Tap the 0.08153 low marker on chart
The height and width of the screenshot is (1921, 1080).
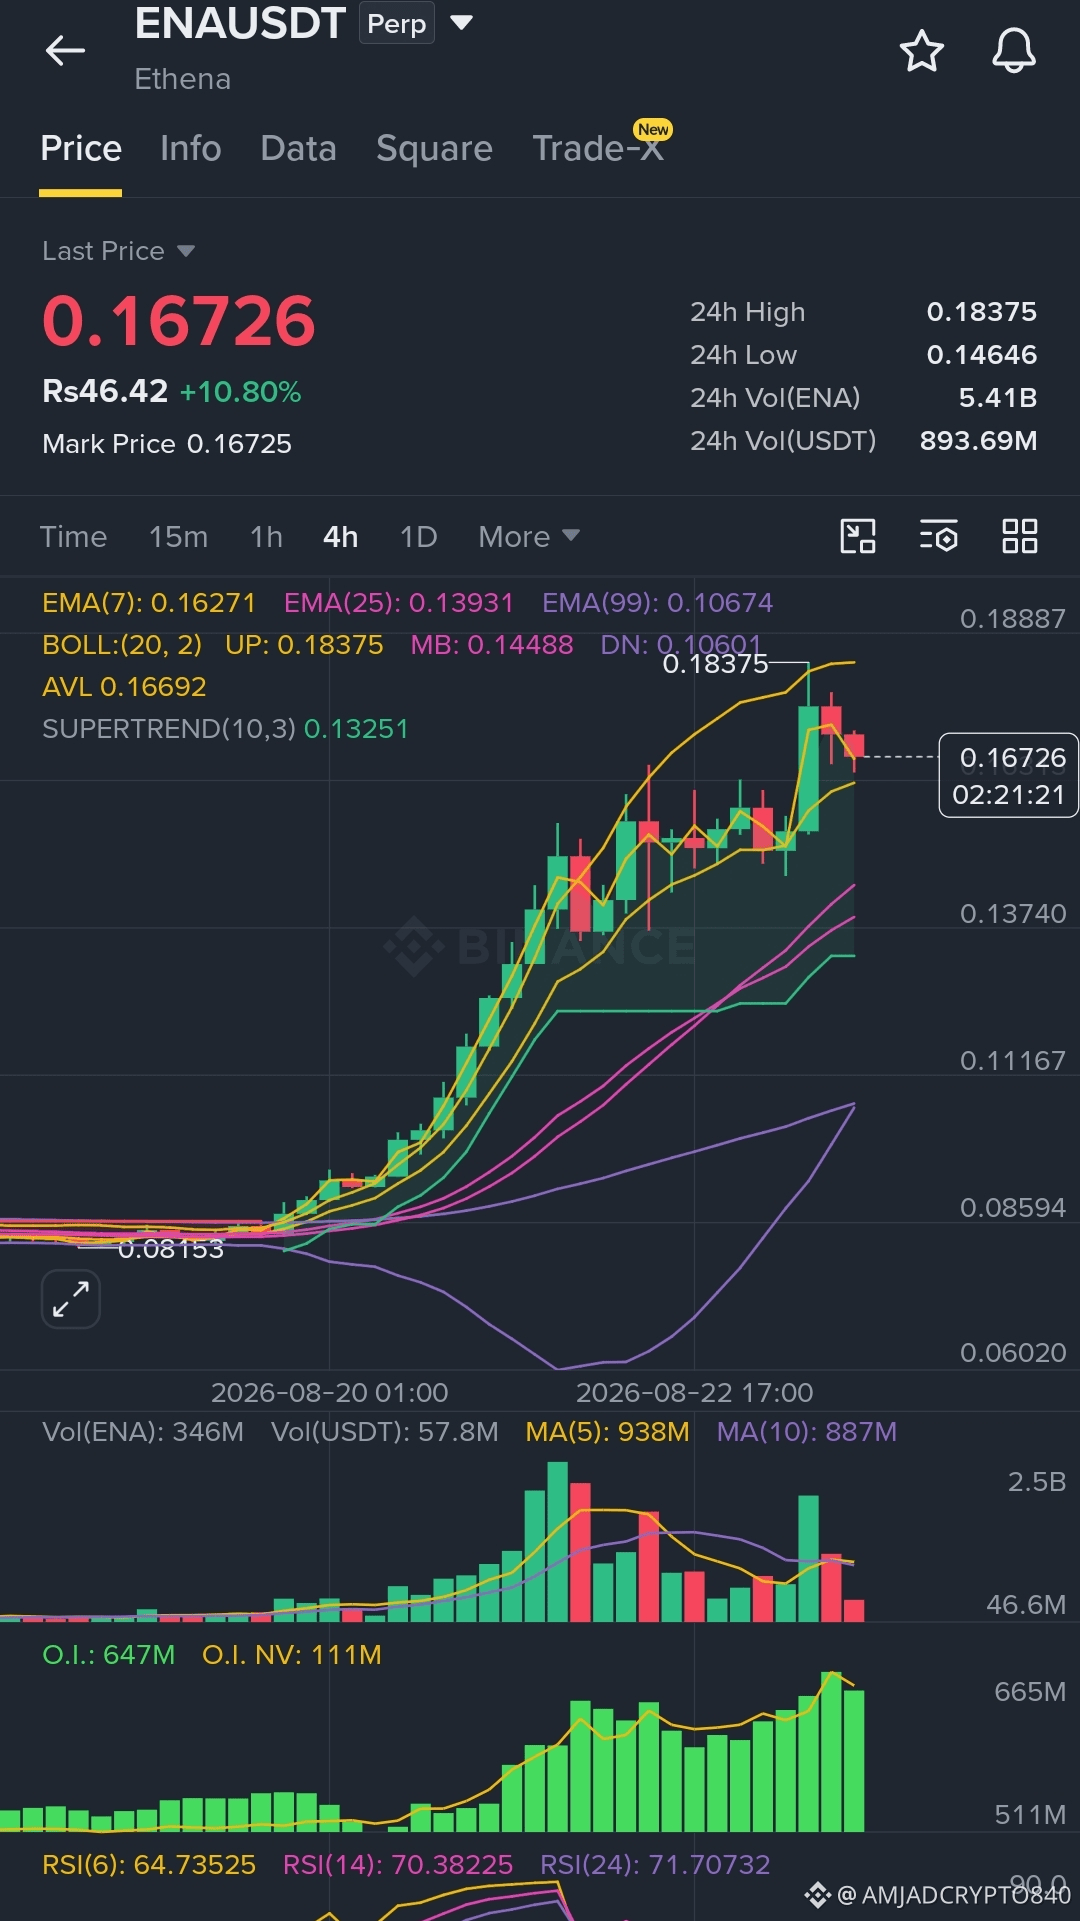pos(170,1248)
